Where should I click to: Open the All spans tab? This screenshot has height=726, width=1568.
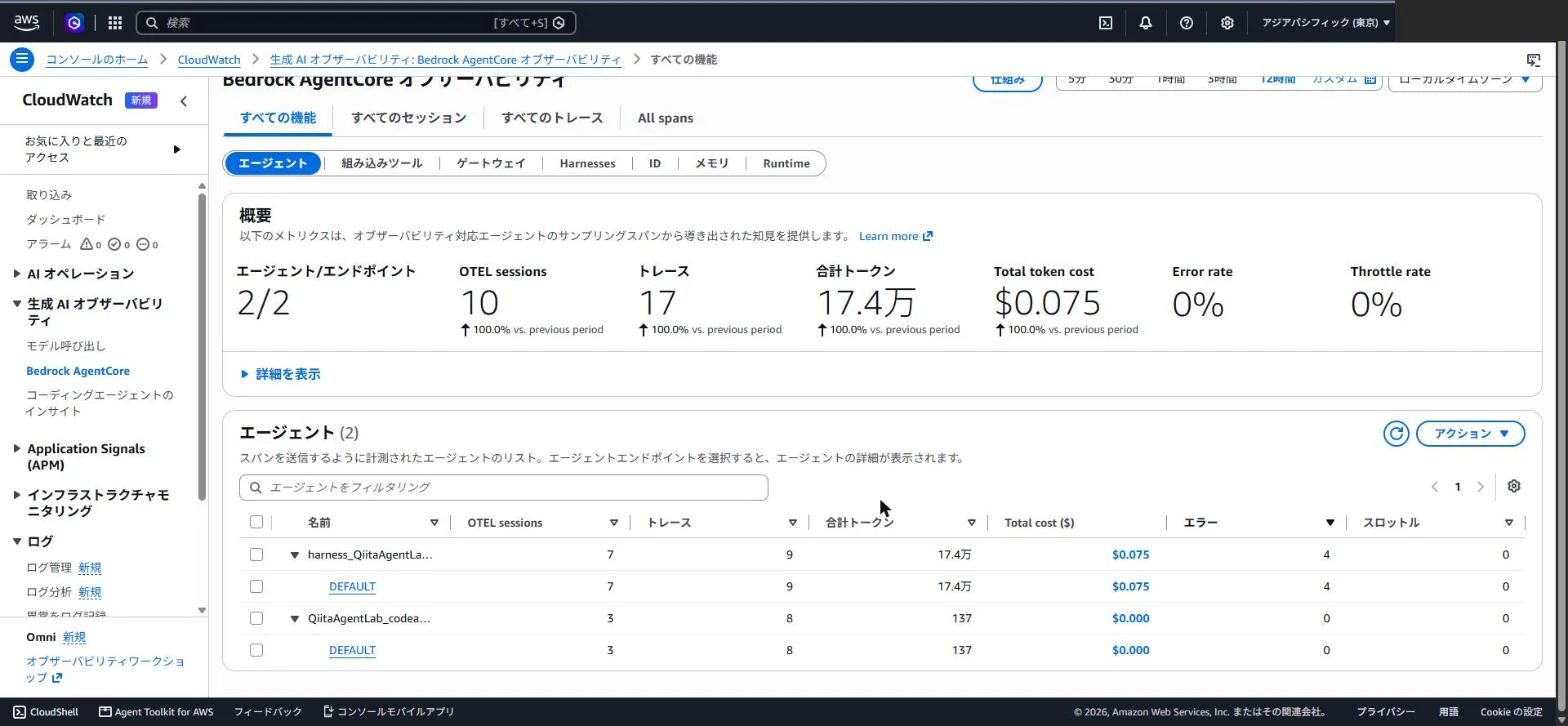(x=665, y=118)
